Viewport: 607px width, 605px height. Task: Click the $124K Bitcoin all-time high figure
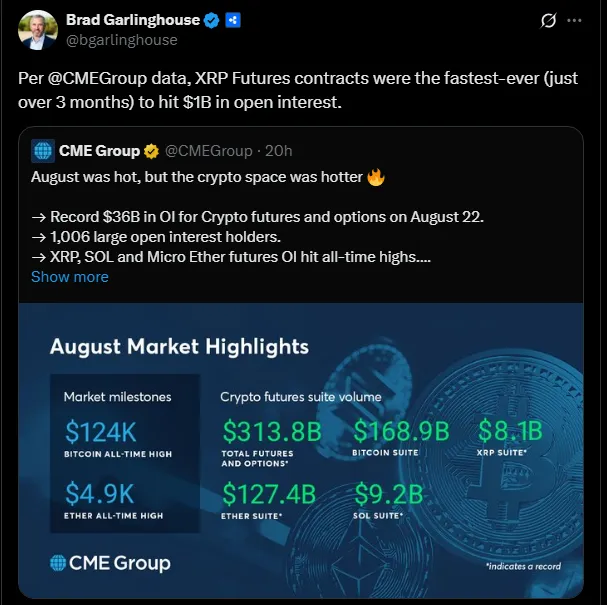click(101, 432)
